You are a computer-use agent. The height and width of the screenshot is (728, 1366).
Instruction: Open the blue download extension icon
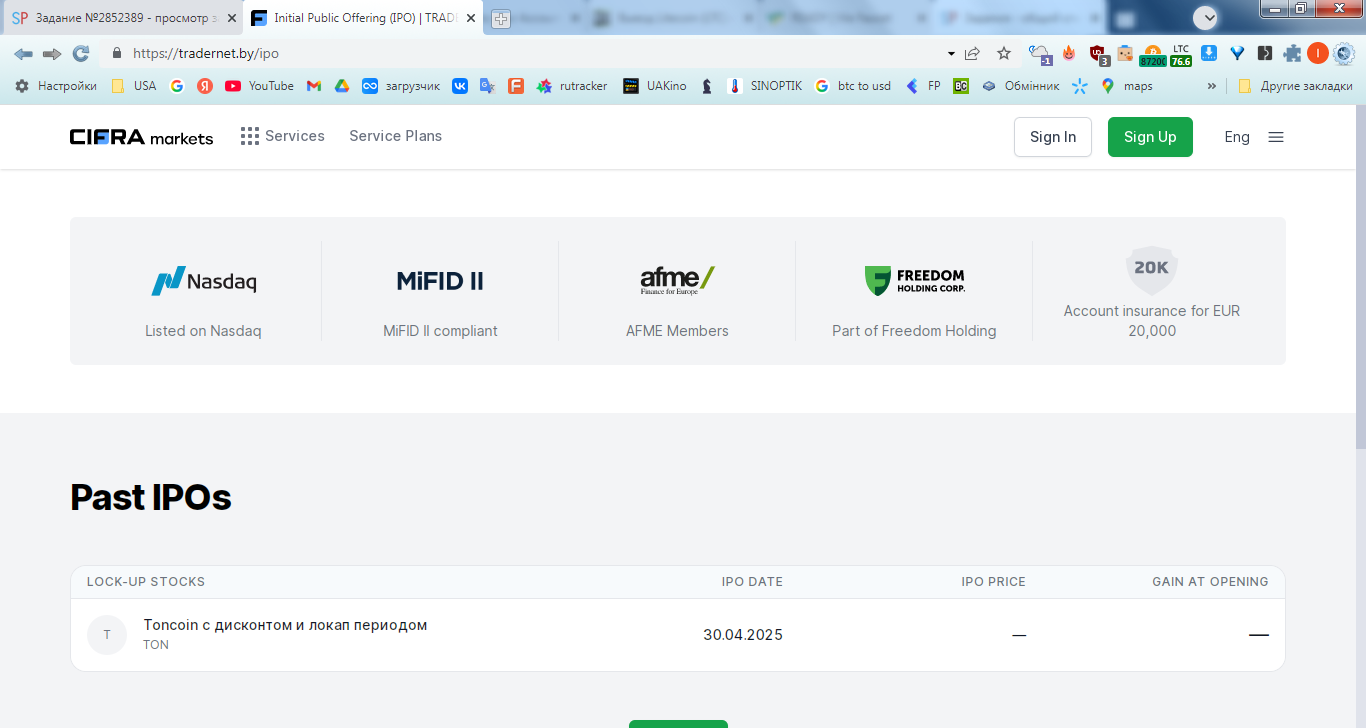point(1209,53)
